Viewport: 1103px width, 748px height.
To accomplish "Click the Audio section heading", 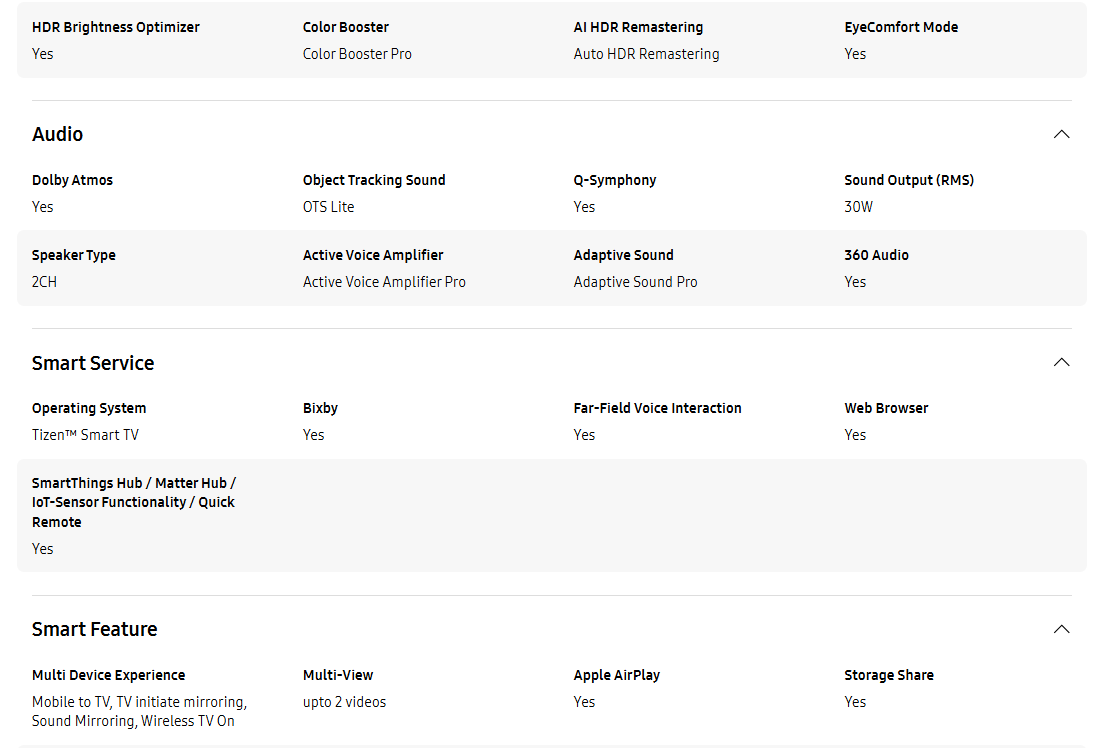I will coord(57,134).
